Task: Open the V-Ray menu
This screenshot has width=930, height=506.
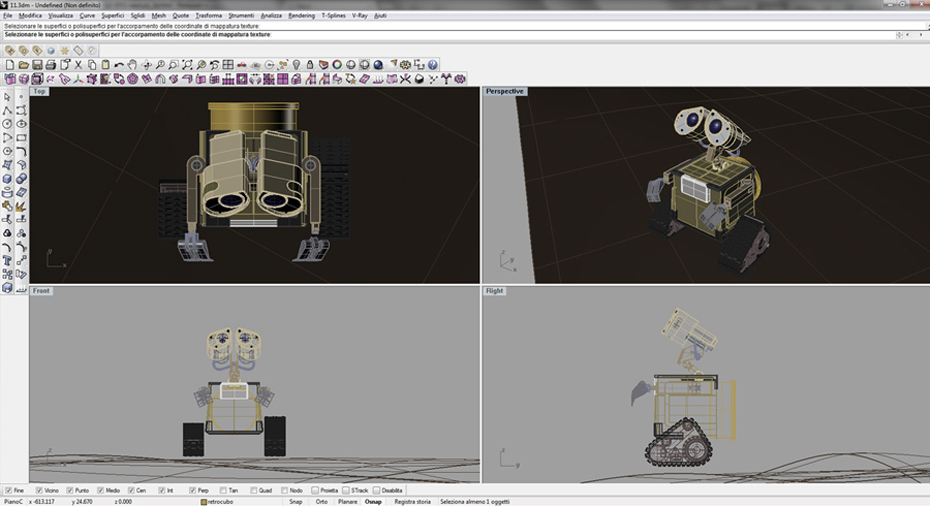Action: 359,15
